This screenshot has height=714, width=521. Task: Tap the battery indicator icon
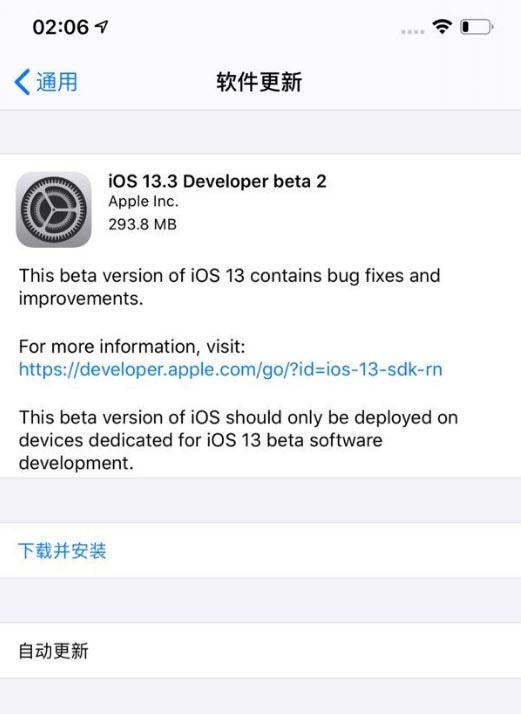pyautogui.click(x=477, y=27)
